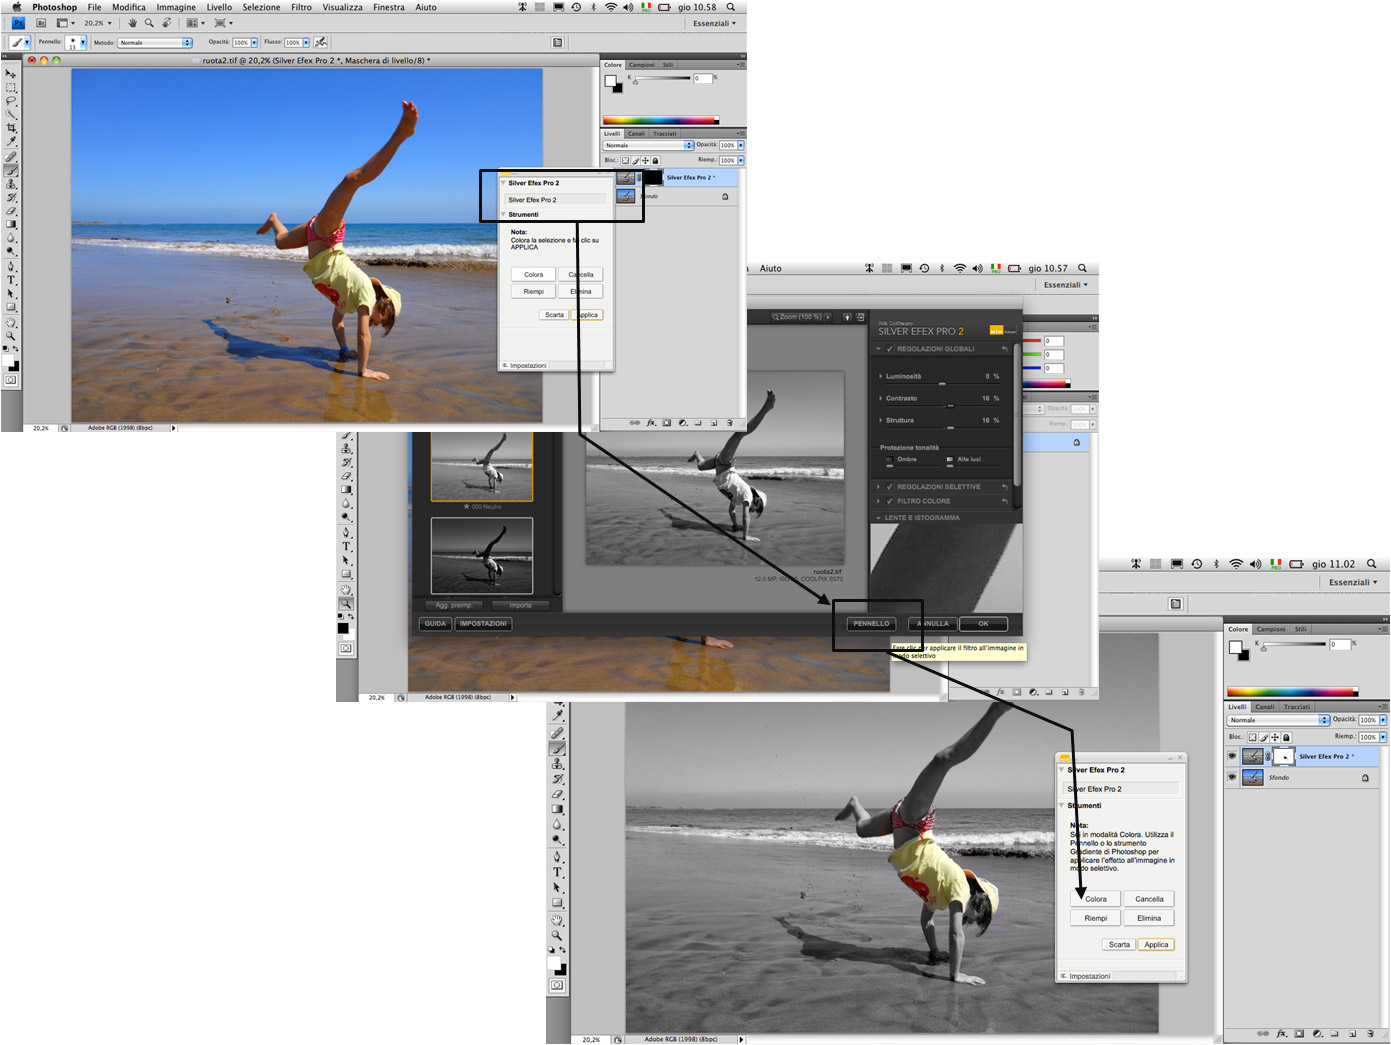
Task: Toggle the lock all icon in 11.02 Bloc. row
Action: (x=1287, y=737)
